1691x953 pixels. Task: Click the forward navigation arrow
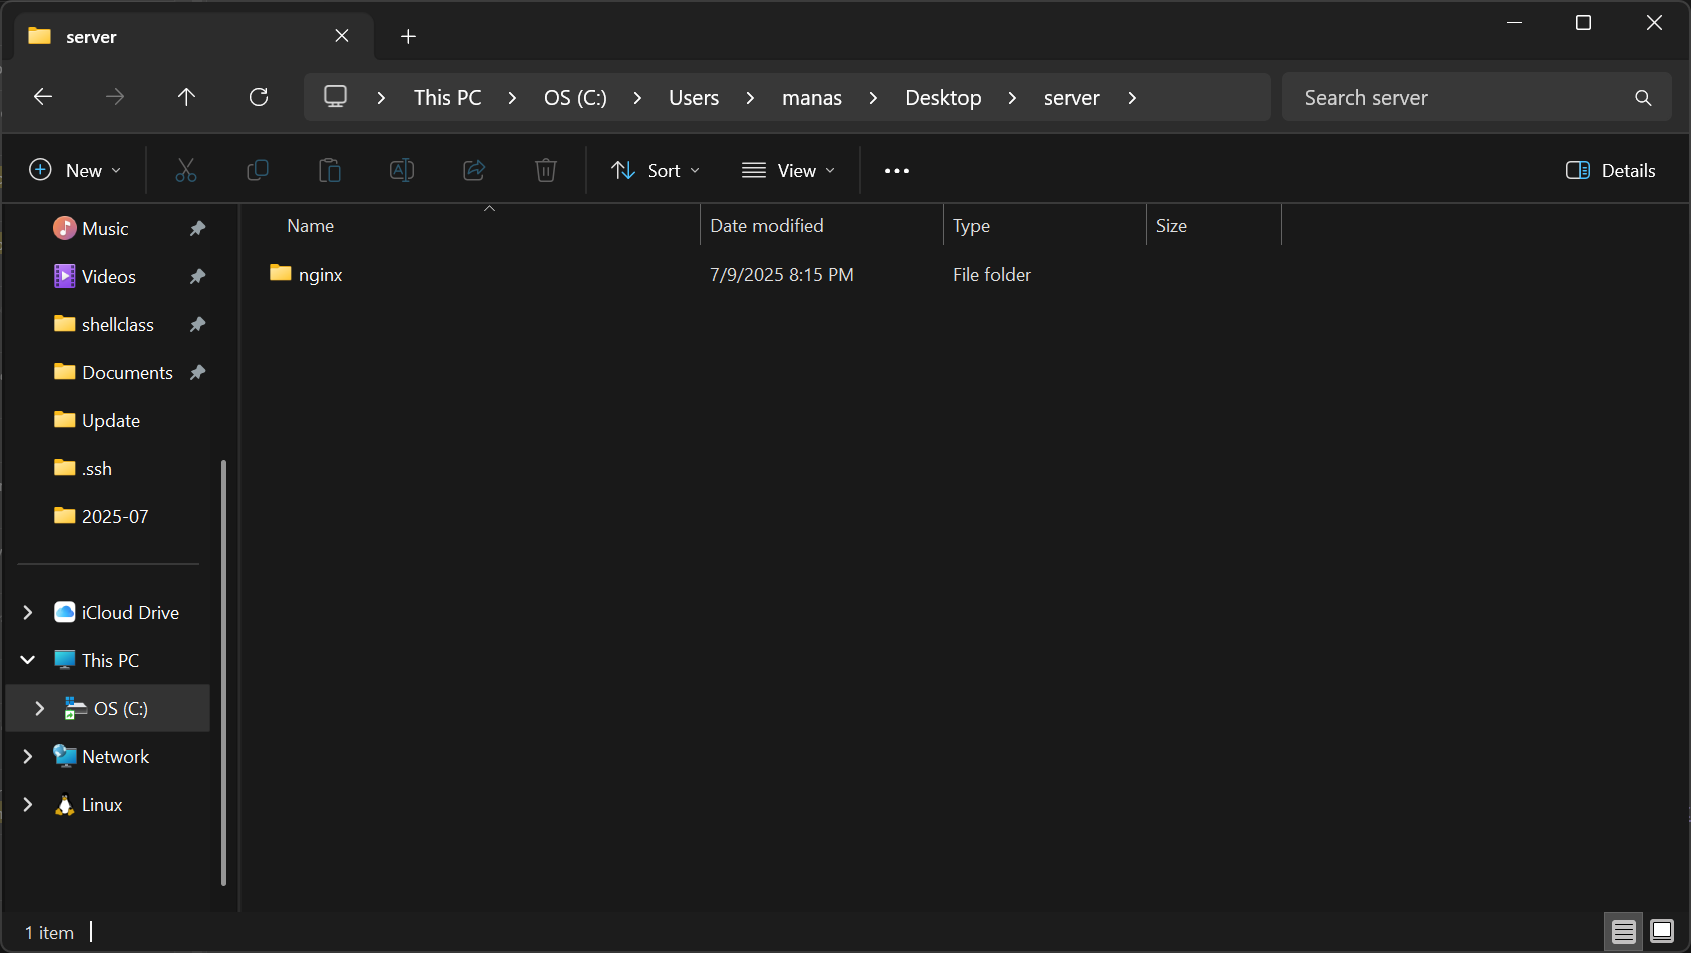(x=115, y=97)
